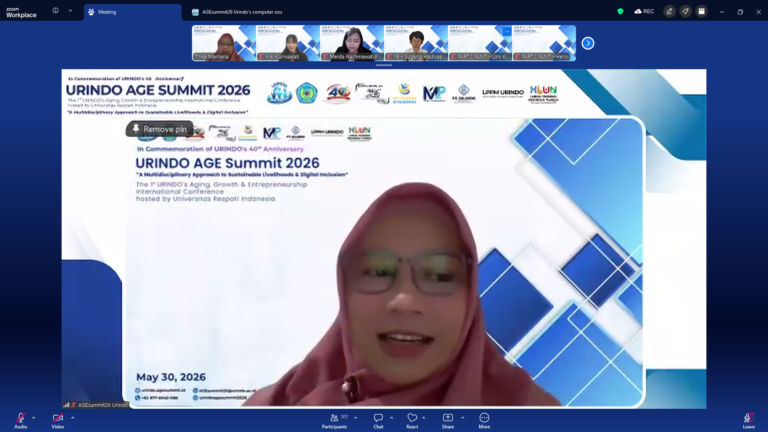
Task: Open the More options menu
Action: pyautogui.click(x=484, y=420)
